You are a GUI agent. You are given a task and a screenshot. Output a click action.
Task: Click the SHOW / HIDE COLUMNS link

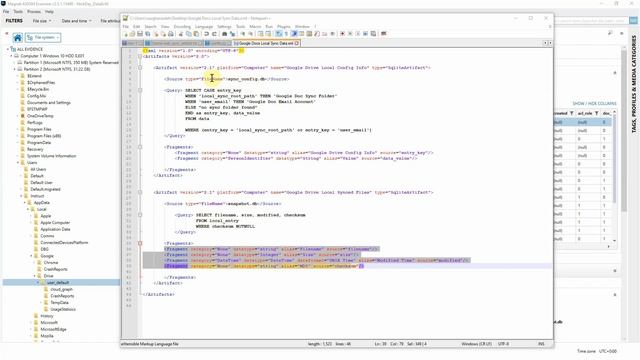coord(594,104)
